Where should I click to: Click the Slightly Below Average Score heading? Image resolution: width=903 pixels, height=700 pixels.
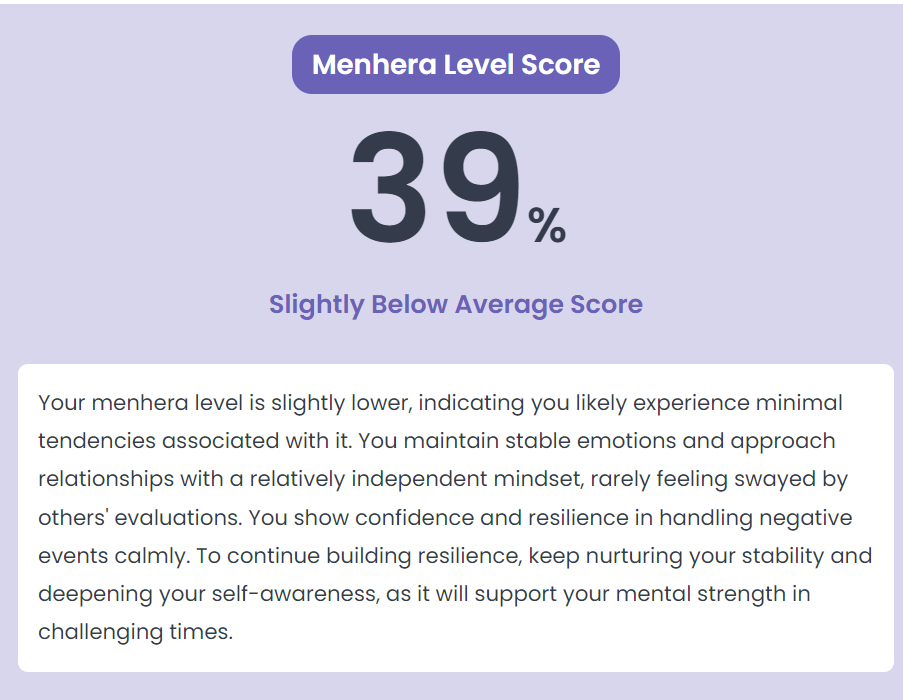tap(456, 305)
